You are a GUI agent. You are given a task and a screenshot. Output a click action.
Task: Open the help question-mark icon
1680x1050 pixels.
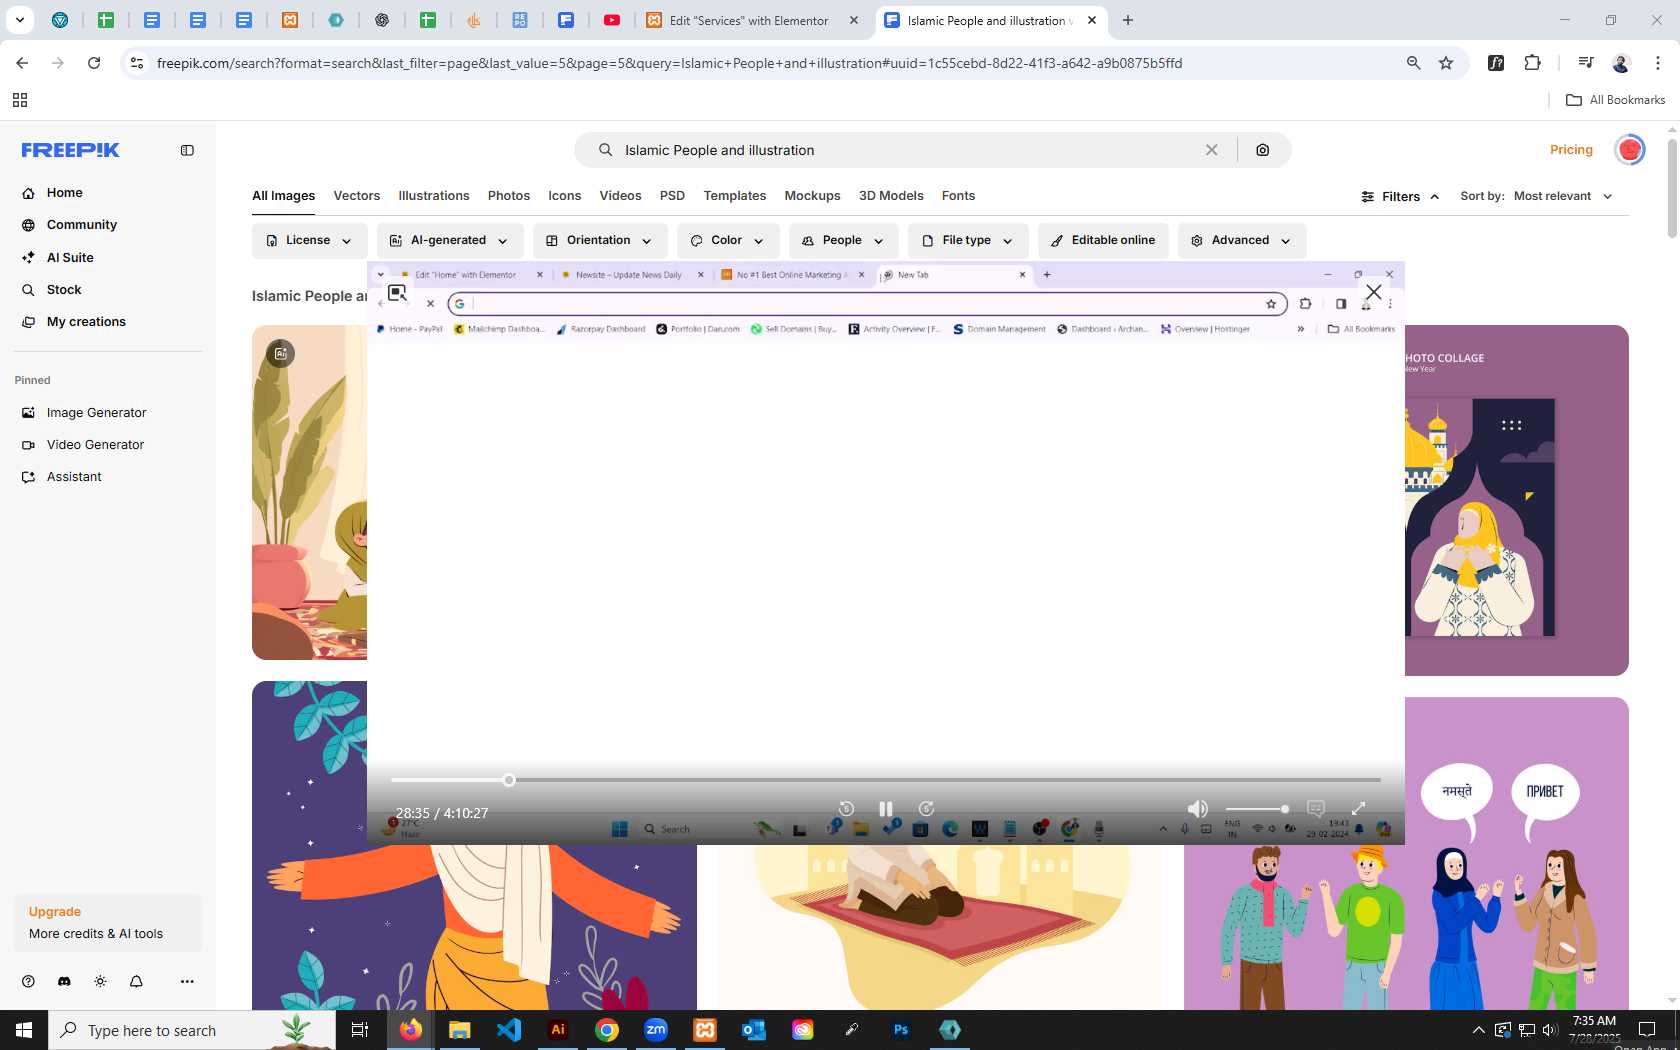point(28,981)
